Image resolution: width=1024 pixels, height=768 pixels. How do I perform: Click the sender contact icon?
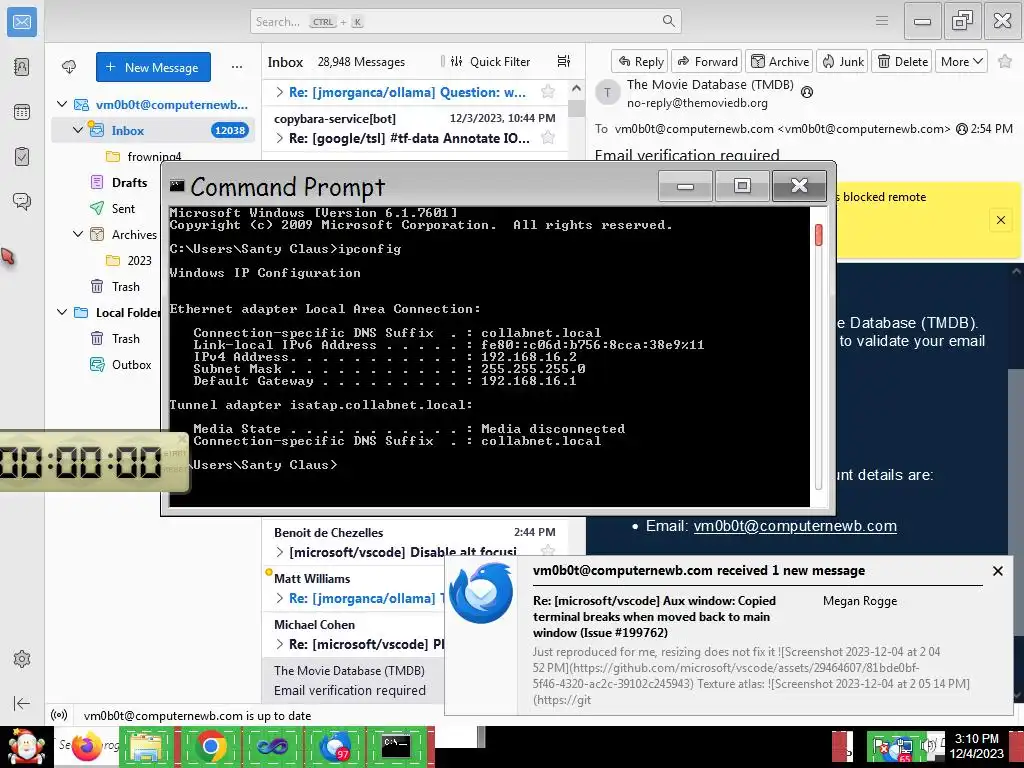pyautogui.click(x=807, y=92)
